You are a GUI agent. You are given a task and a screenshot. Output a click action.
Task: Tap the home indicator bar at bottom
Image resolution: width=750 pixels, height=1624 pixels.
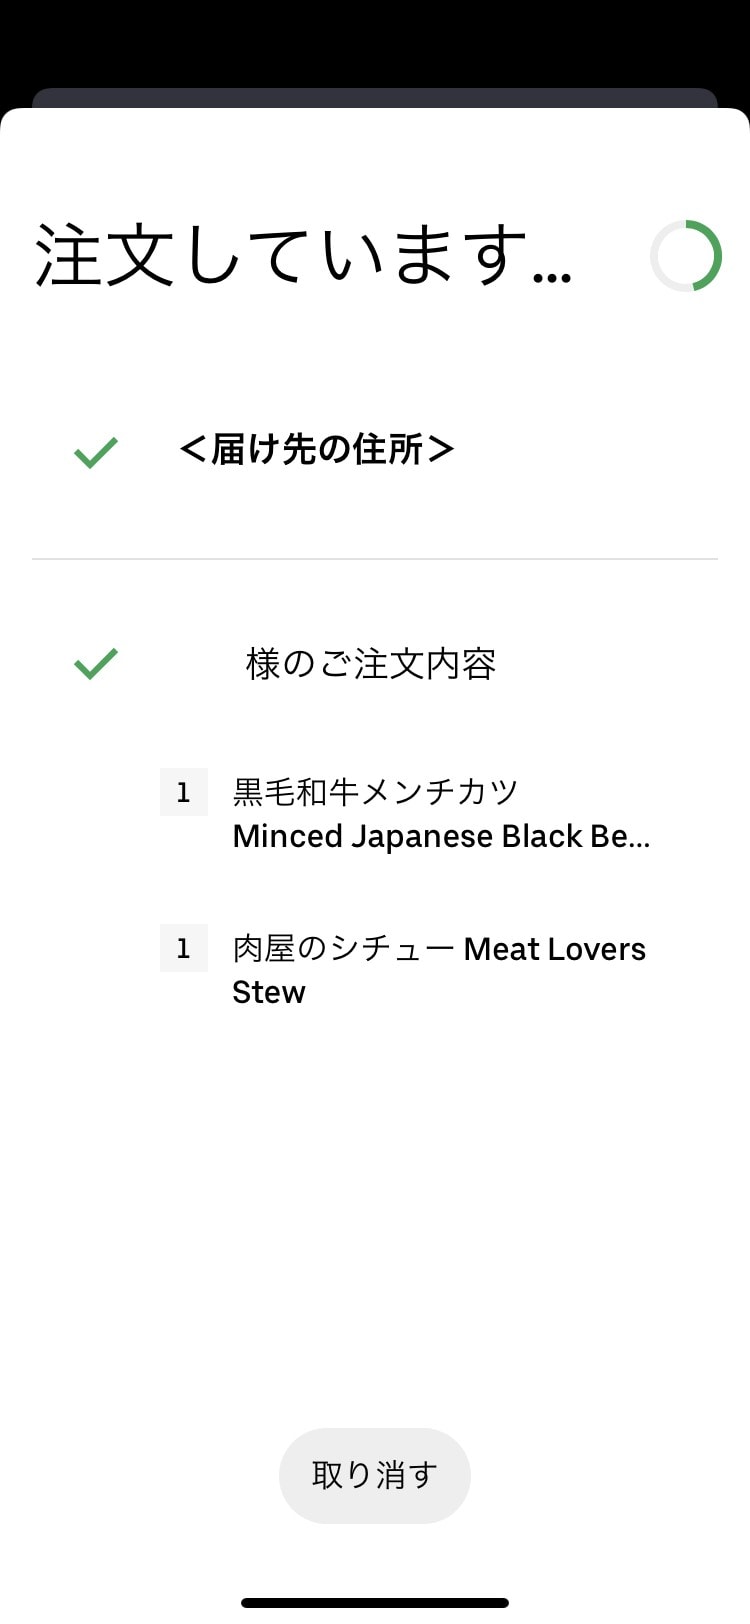coord(375,1603)
